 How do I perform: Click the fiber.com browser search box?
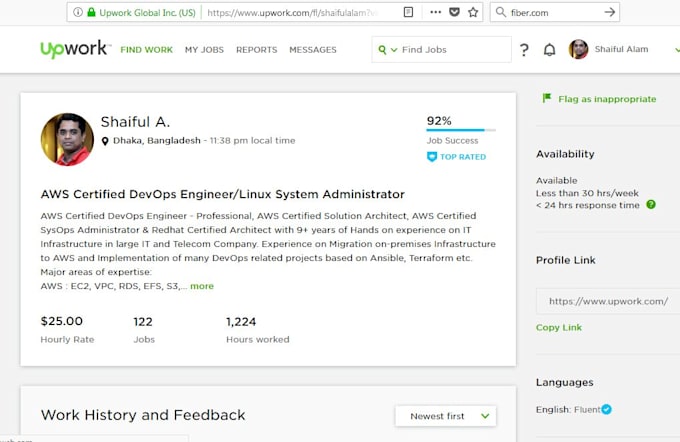555,12
